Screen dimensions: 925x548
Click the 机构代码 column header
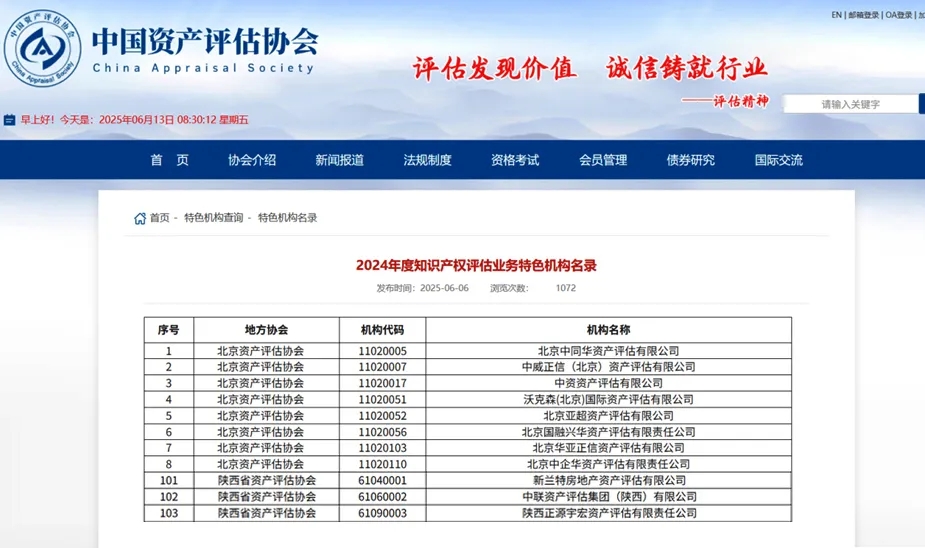[x=382, y=330]
